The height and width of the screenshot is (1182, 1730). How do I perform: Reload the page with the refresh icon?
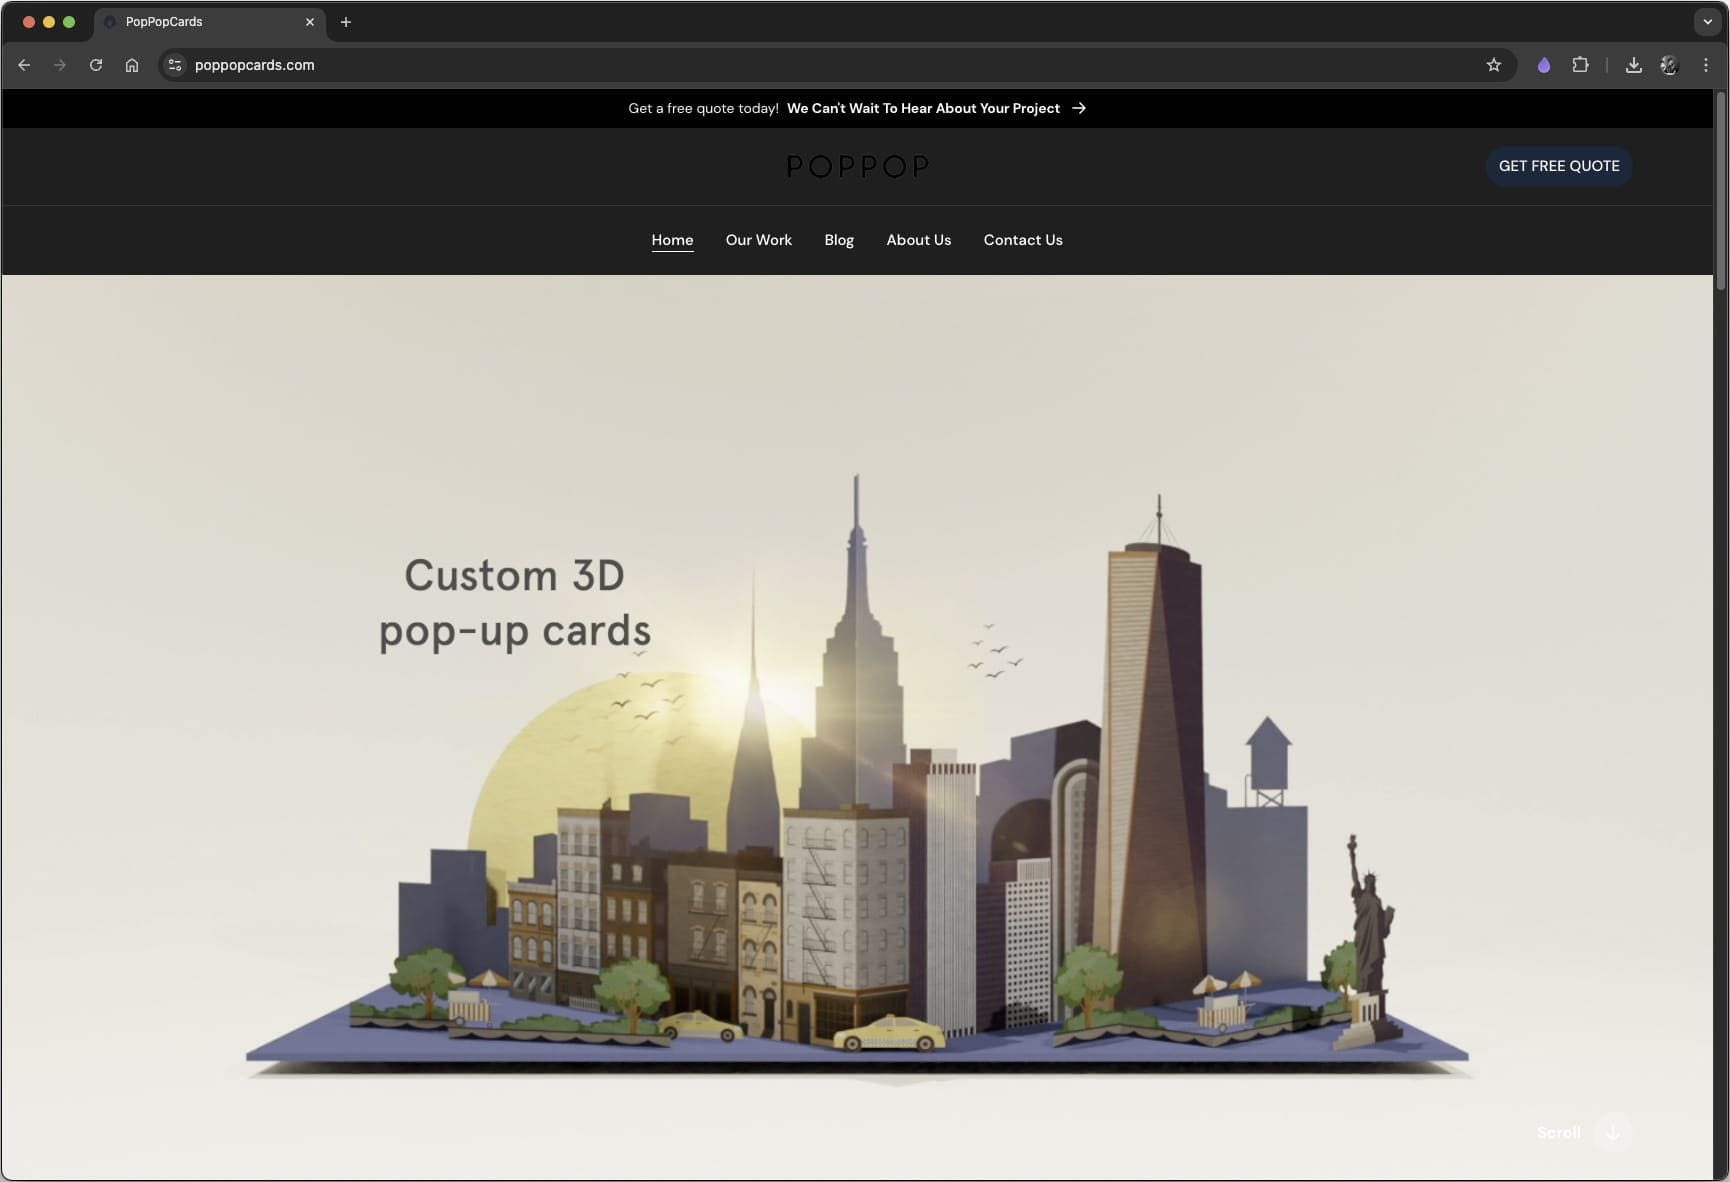coord(96,65)
